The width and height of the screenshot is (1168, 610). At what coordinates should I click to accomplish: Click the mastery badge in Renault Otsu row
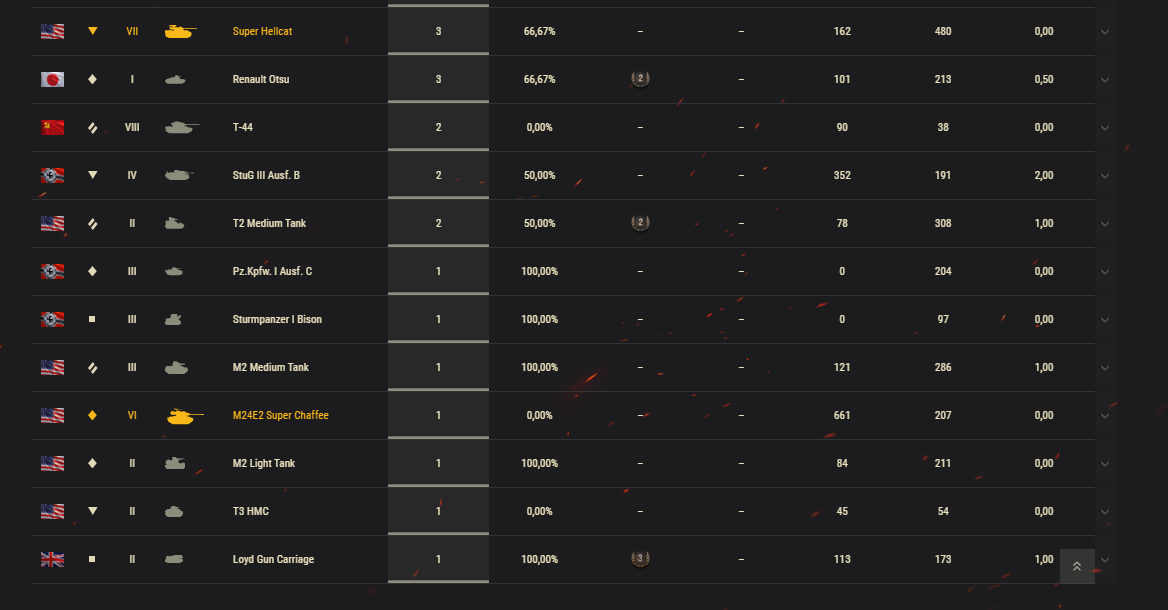click(640, 78)
